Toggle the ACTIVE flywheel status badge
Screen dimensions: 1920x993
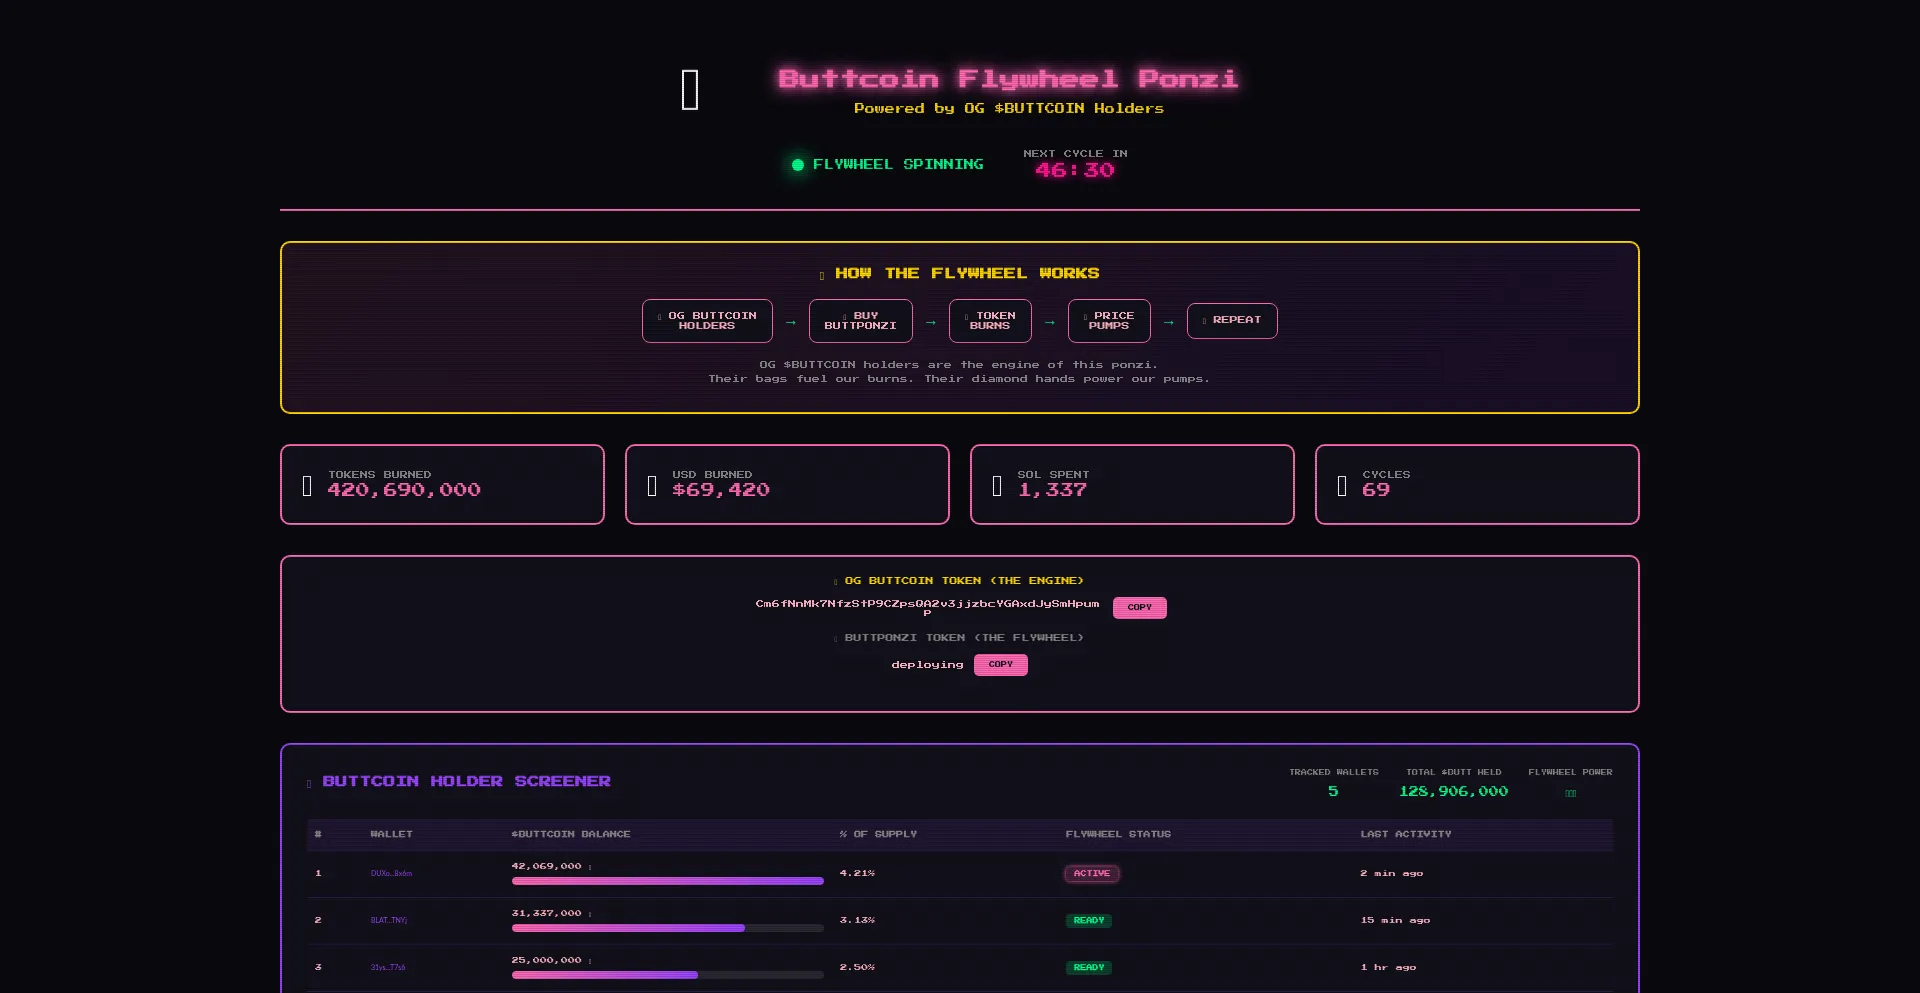tap(1091, 873)
